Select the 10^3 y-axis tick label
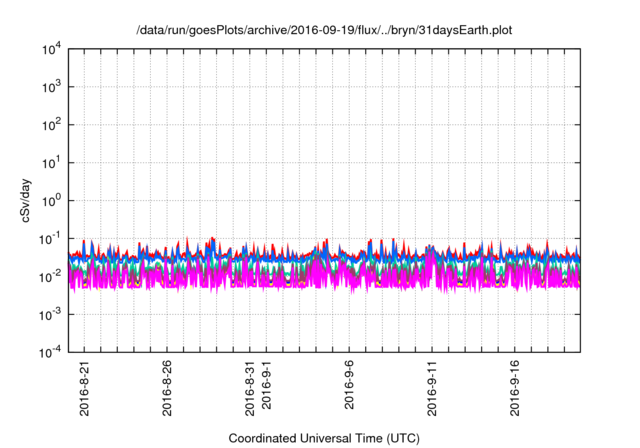This screenshot has height=448, width=640. (x=52, y=87)
